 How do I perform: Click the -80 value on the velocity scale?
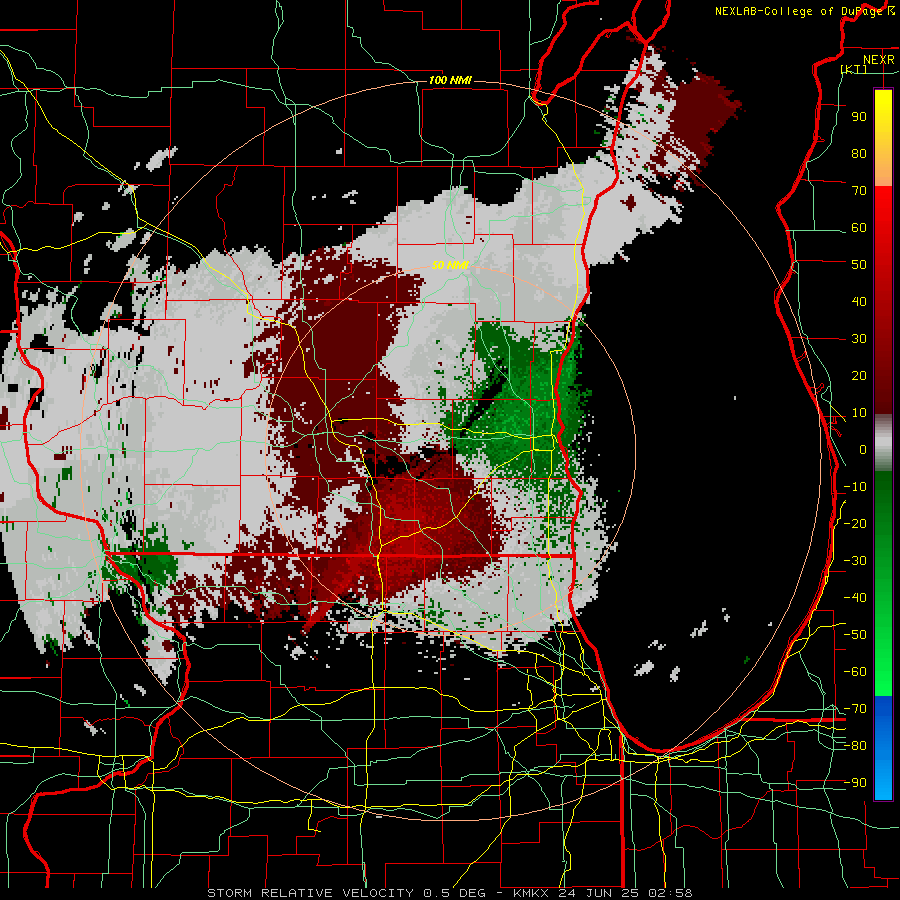(x=855, y=746)
